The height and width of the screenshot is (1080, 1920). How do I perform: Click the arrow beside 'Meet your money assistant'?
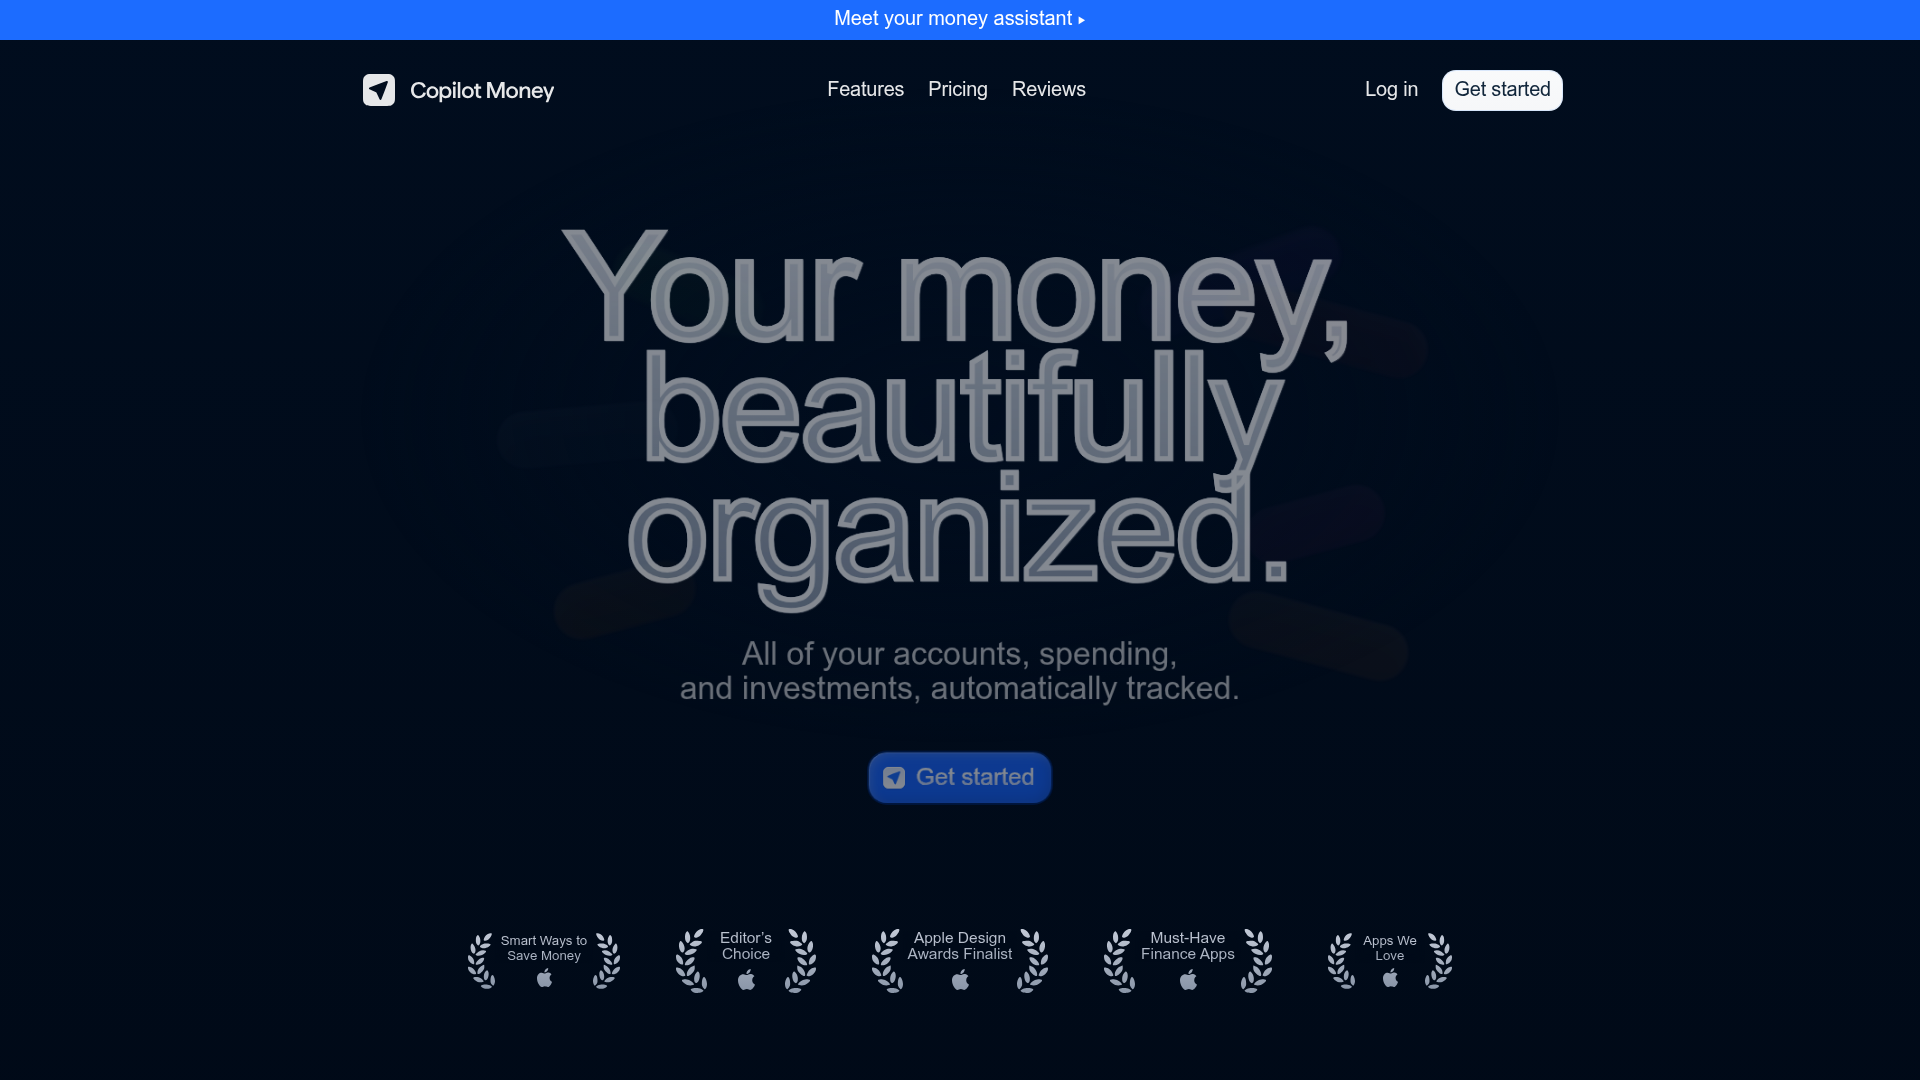pyautogui.click(x=1081, y=20)
